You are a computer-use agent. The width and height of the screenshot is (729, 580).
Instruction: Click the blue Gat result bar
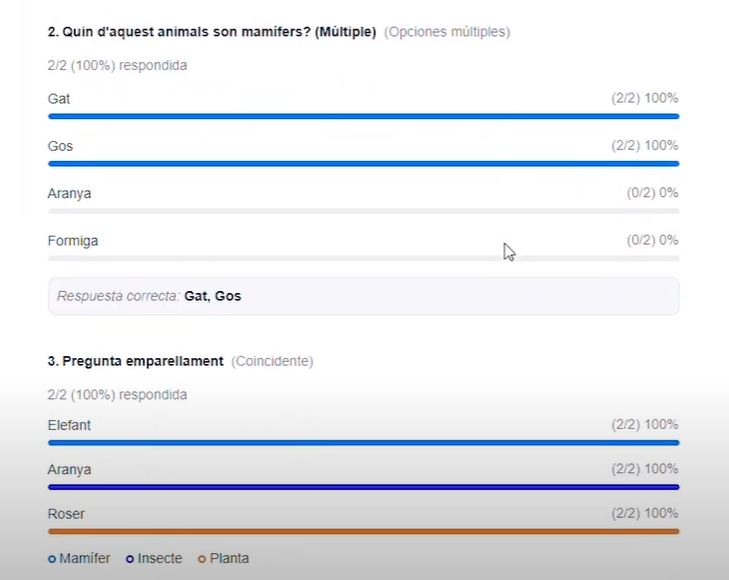pyautogui.click(x=363, y=116)
